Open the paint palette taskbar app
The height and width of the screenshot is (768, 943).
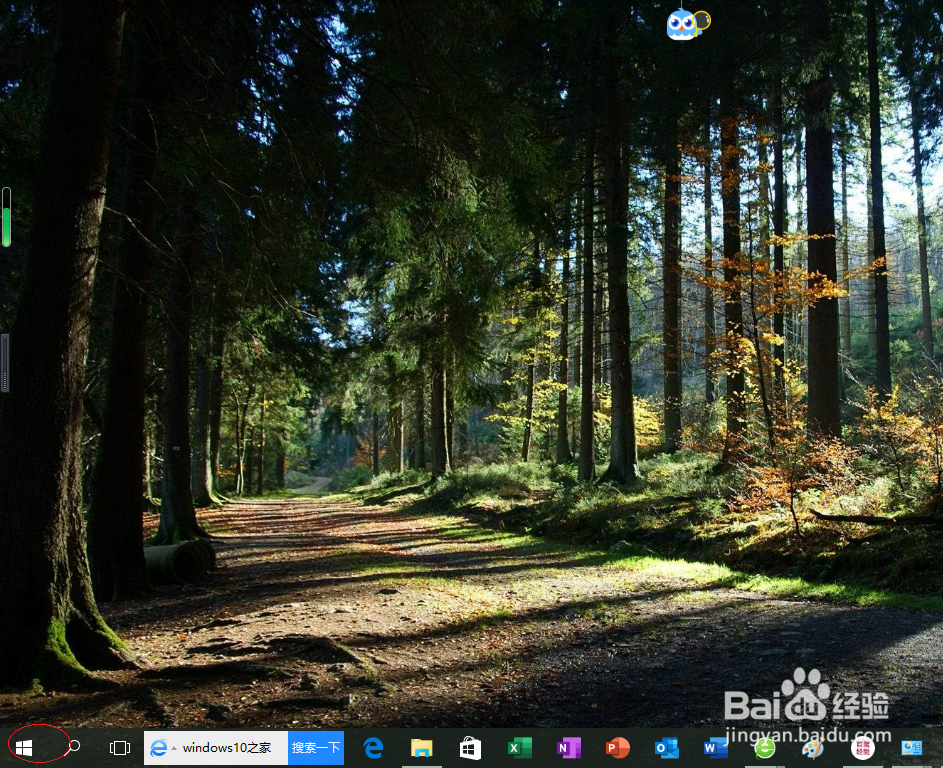812,747
